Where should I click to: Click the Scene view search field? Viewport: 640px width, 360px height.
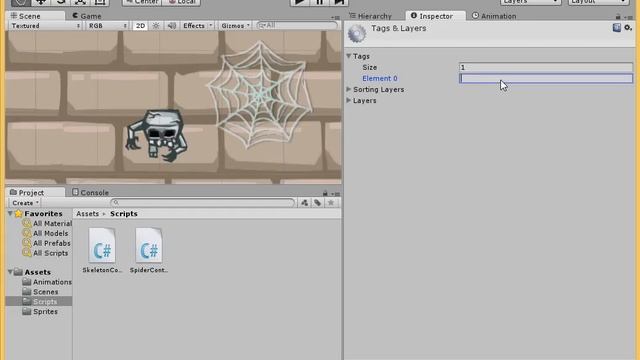click(x=298, y=25)
